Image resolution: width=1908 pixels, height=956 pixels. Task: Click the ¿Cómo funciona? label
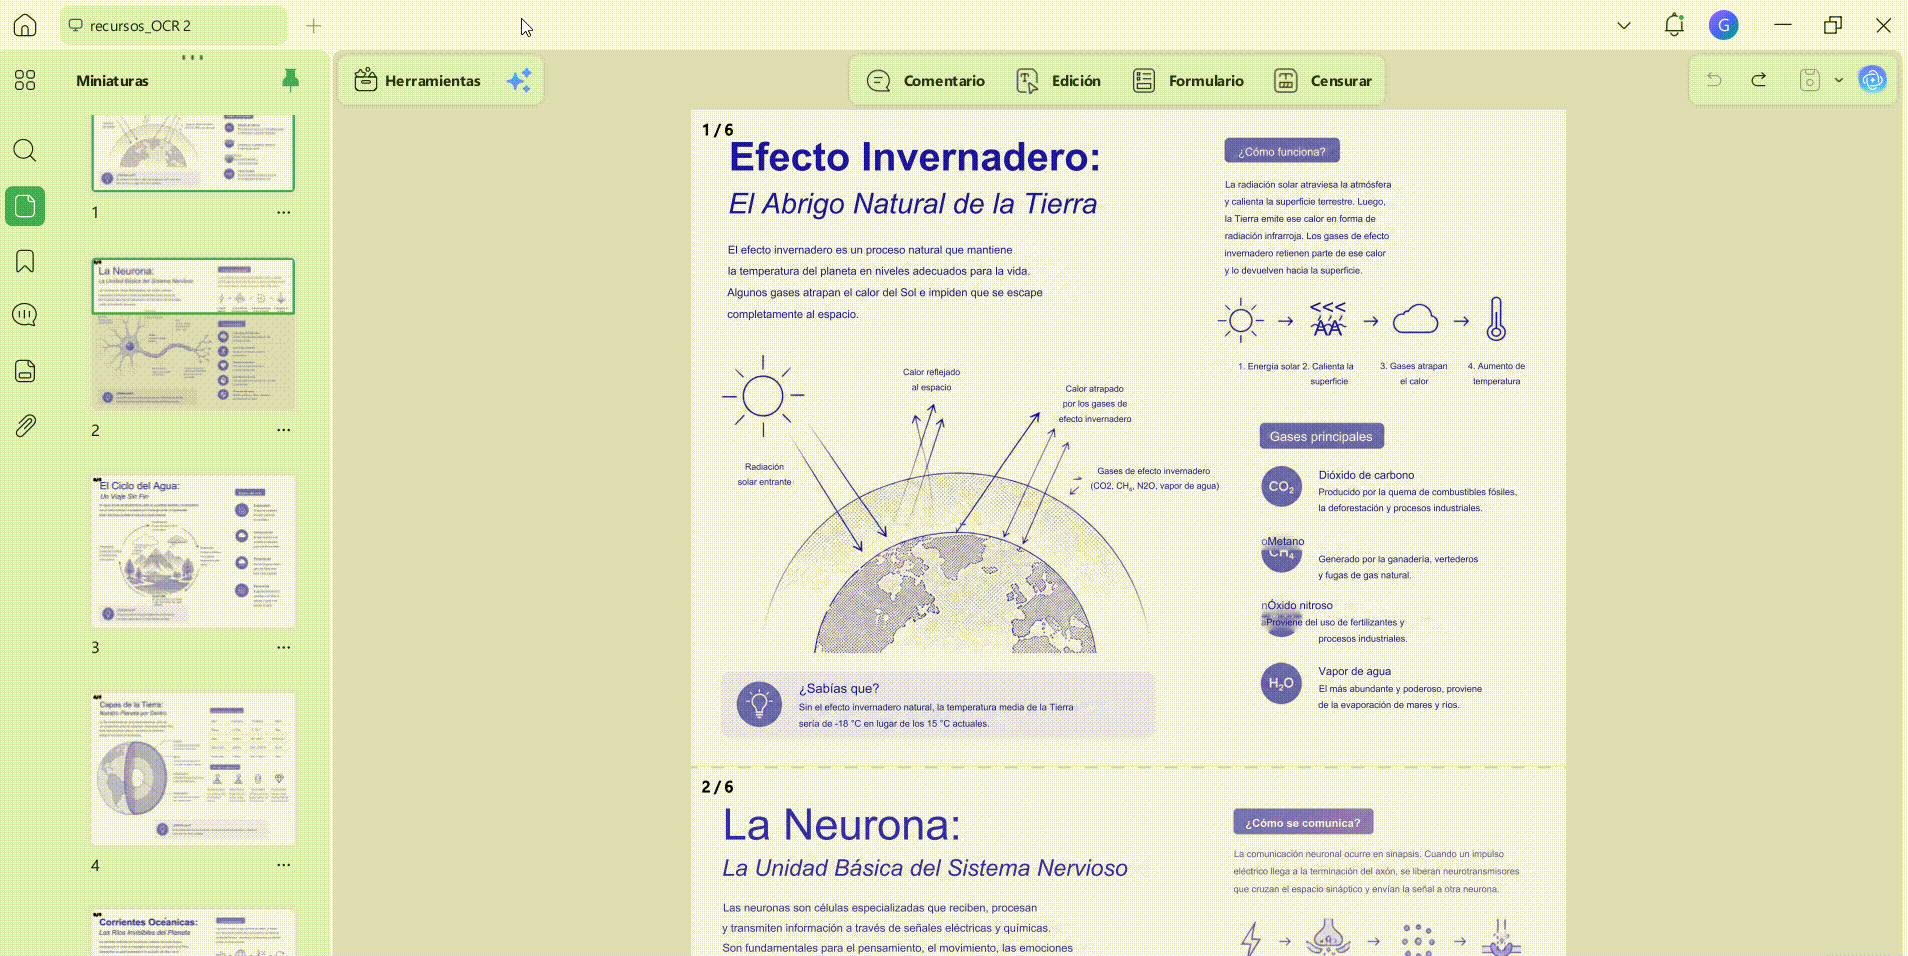pyautogui.click(x=1282, y=151)
